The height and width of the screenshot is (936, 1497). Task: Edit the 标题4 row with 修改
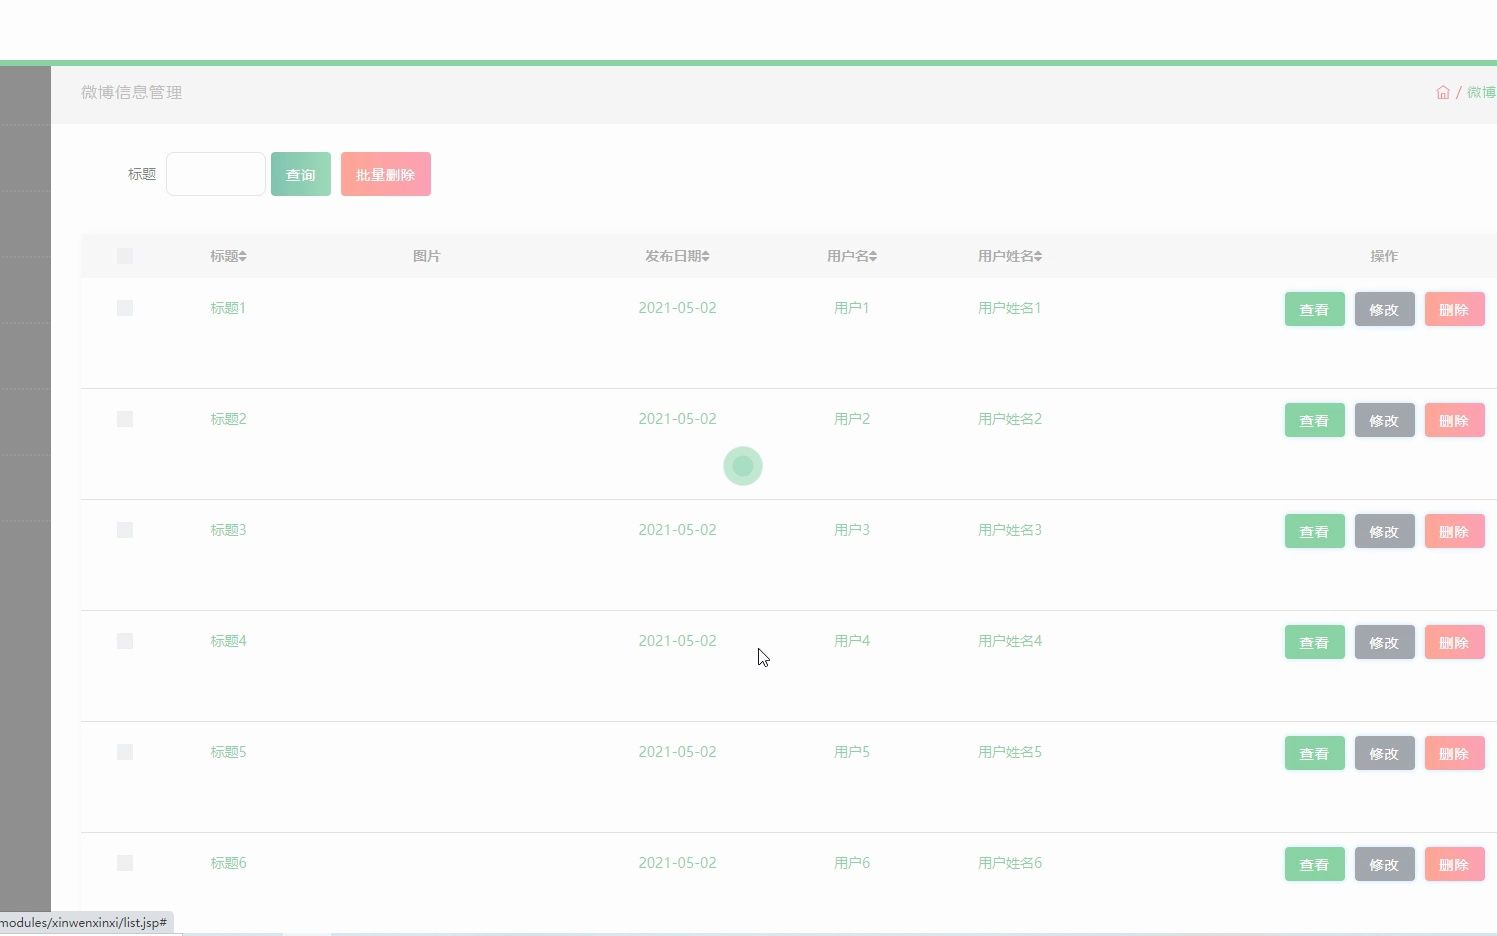click(x=1385, y=642)
